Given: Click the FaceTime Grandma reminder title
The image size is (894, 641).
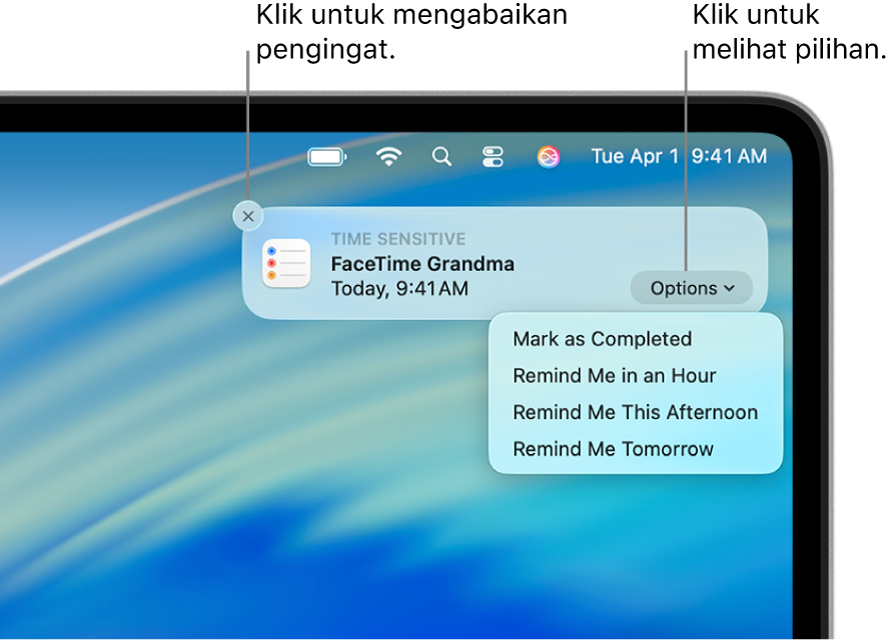Looking at the screenshot, I should 422,264.
